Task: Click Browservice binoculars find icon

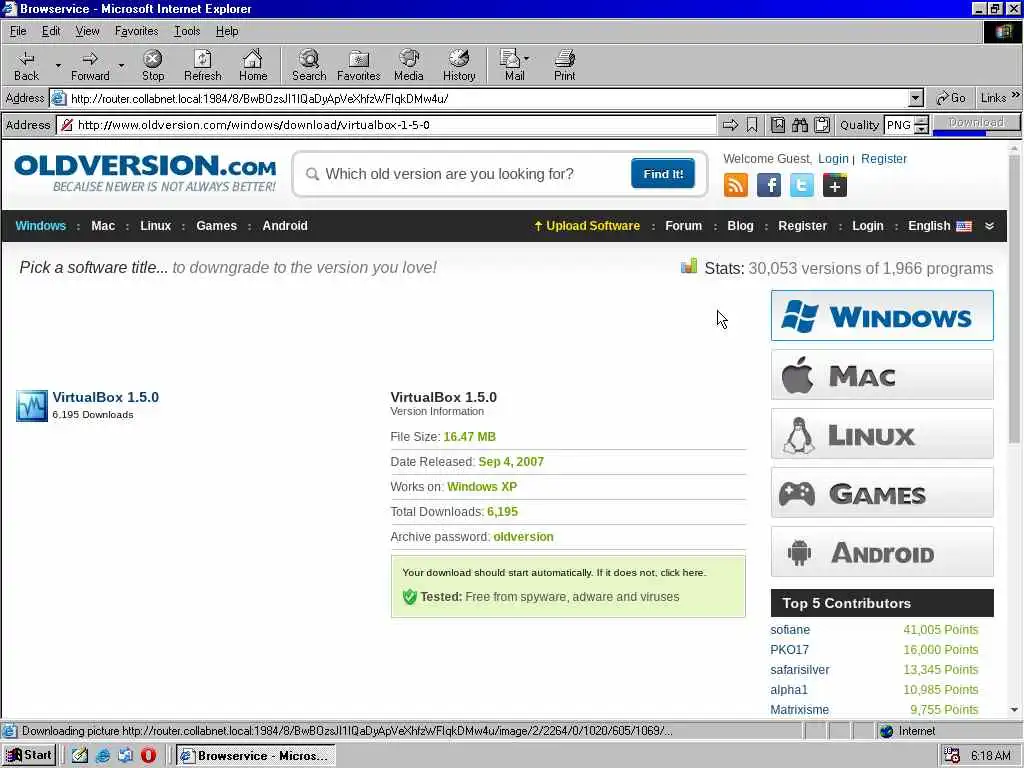Action: click(x=800, y=125)
